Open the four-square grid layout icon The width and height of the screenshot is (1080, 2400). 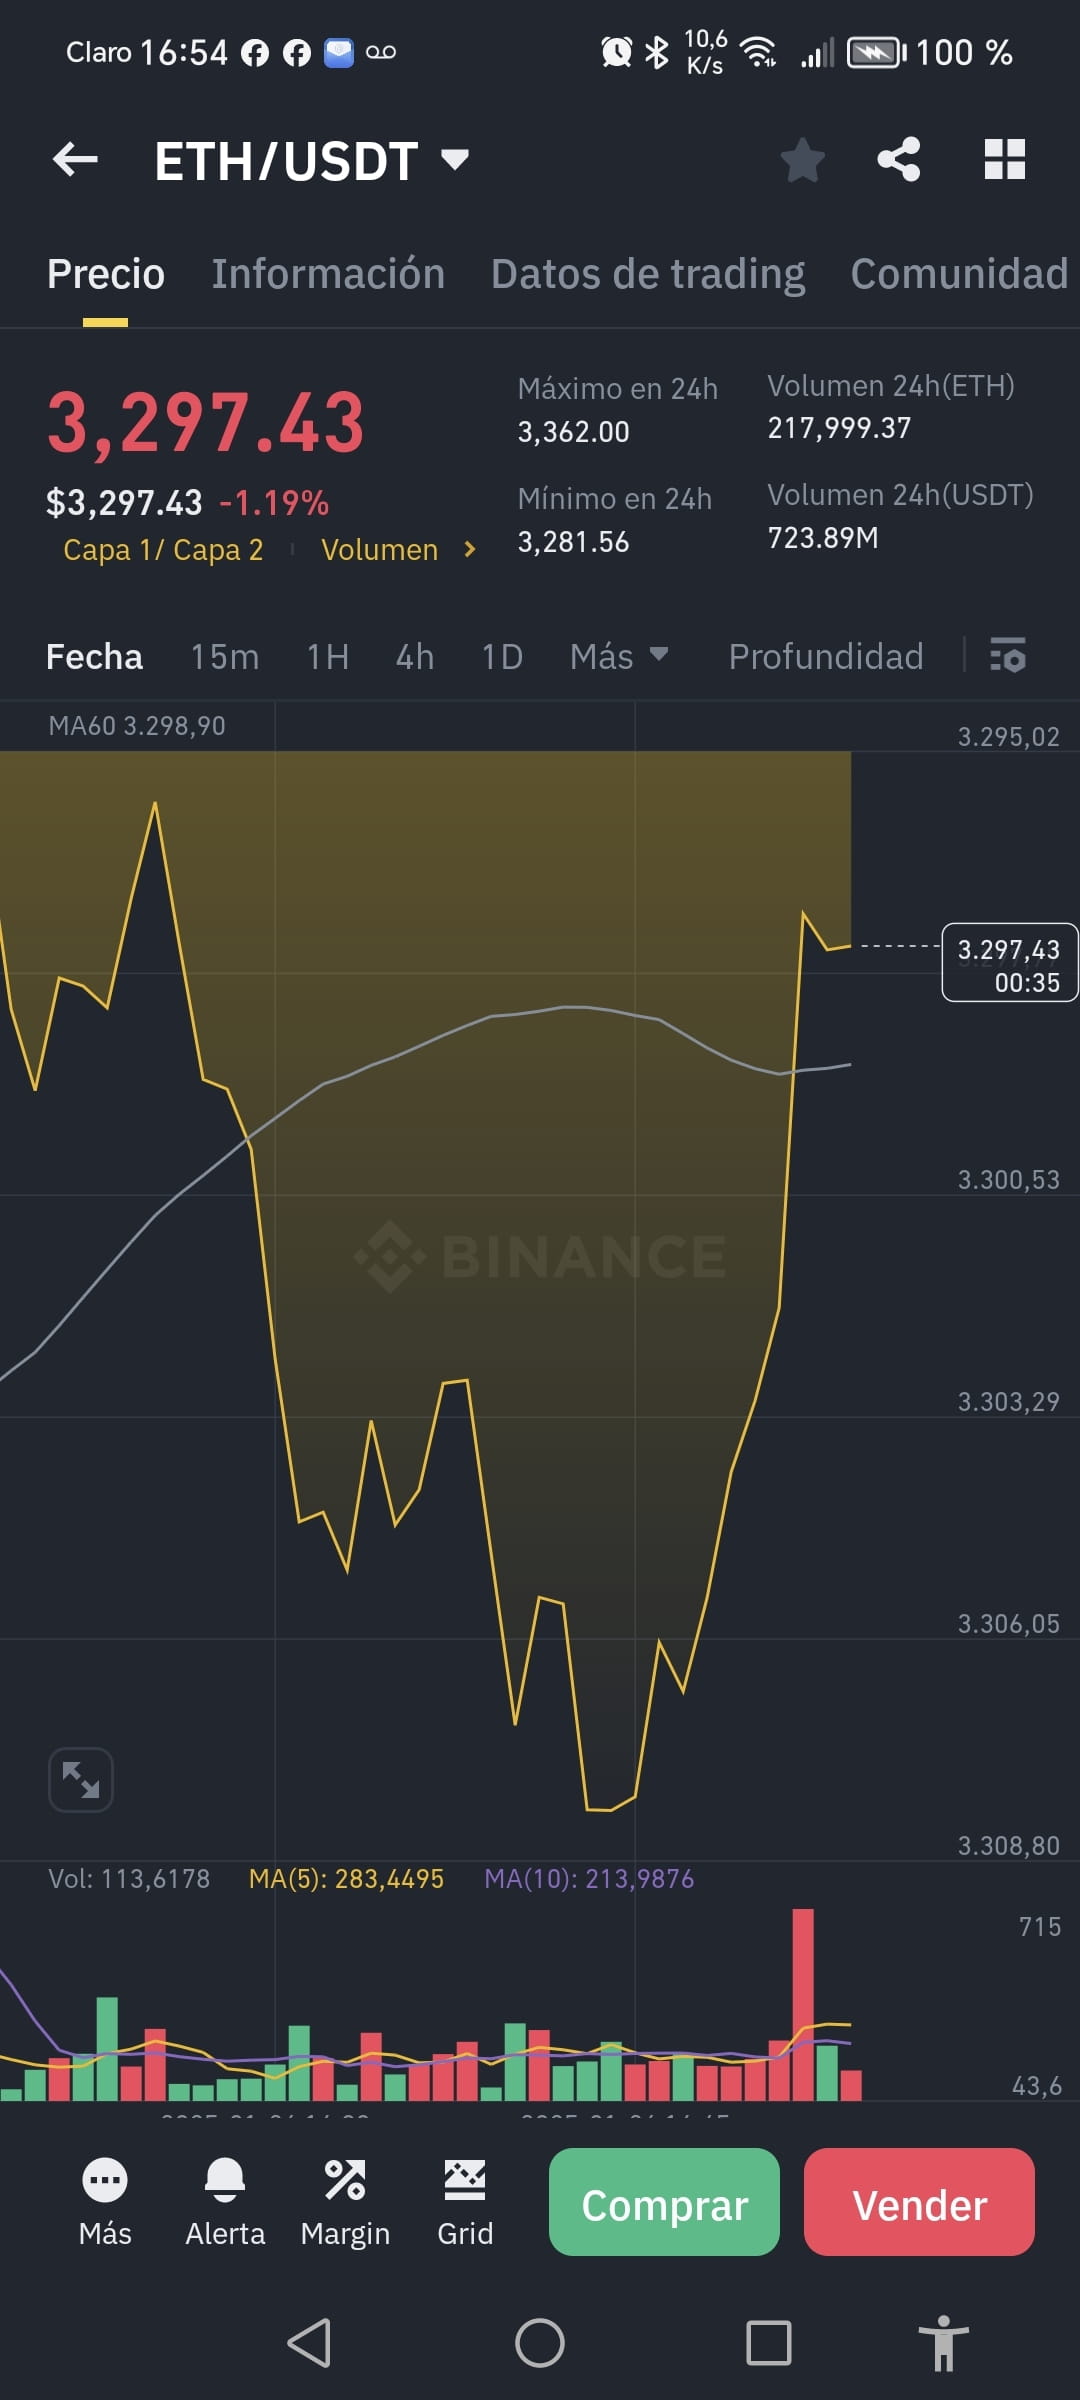coord(1004,159)
